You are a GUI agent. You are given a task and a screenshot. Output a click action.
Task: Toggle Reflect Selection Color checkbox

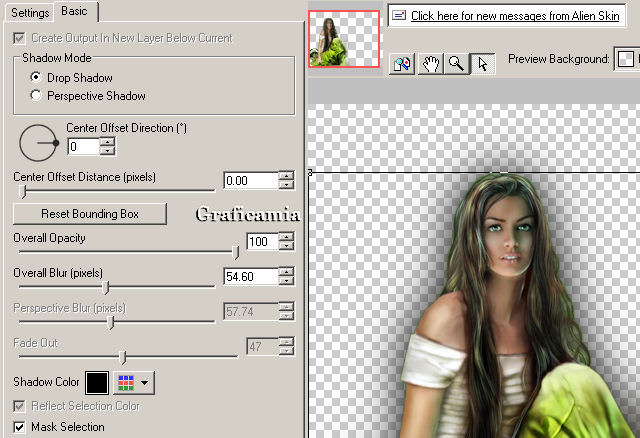tap(19, 406)
